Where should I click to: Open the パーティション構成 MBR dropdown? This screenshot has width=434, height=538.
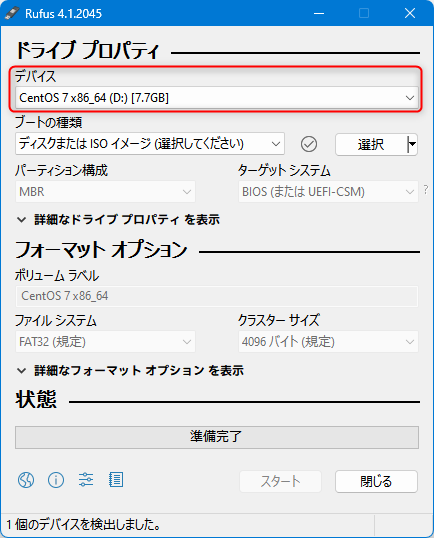point(105,191)
